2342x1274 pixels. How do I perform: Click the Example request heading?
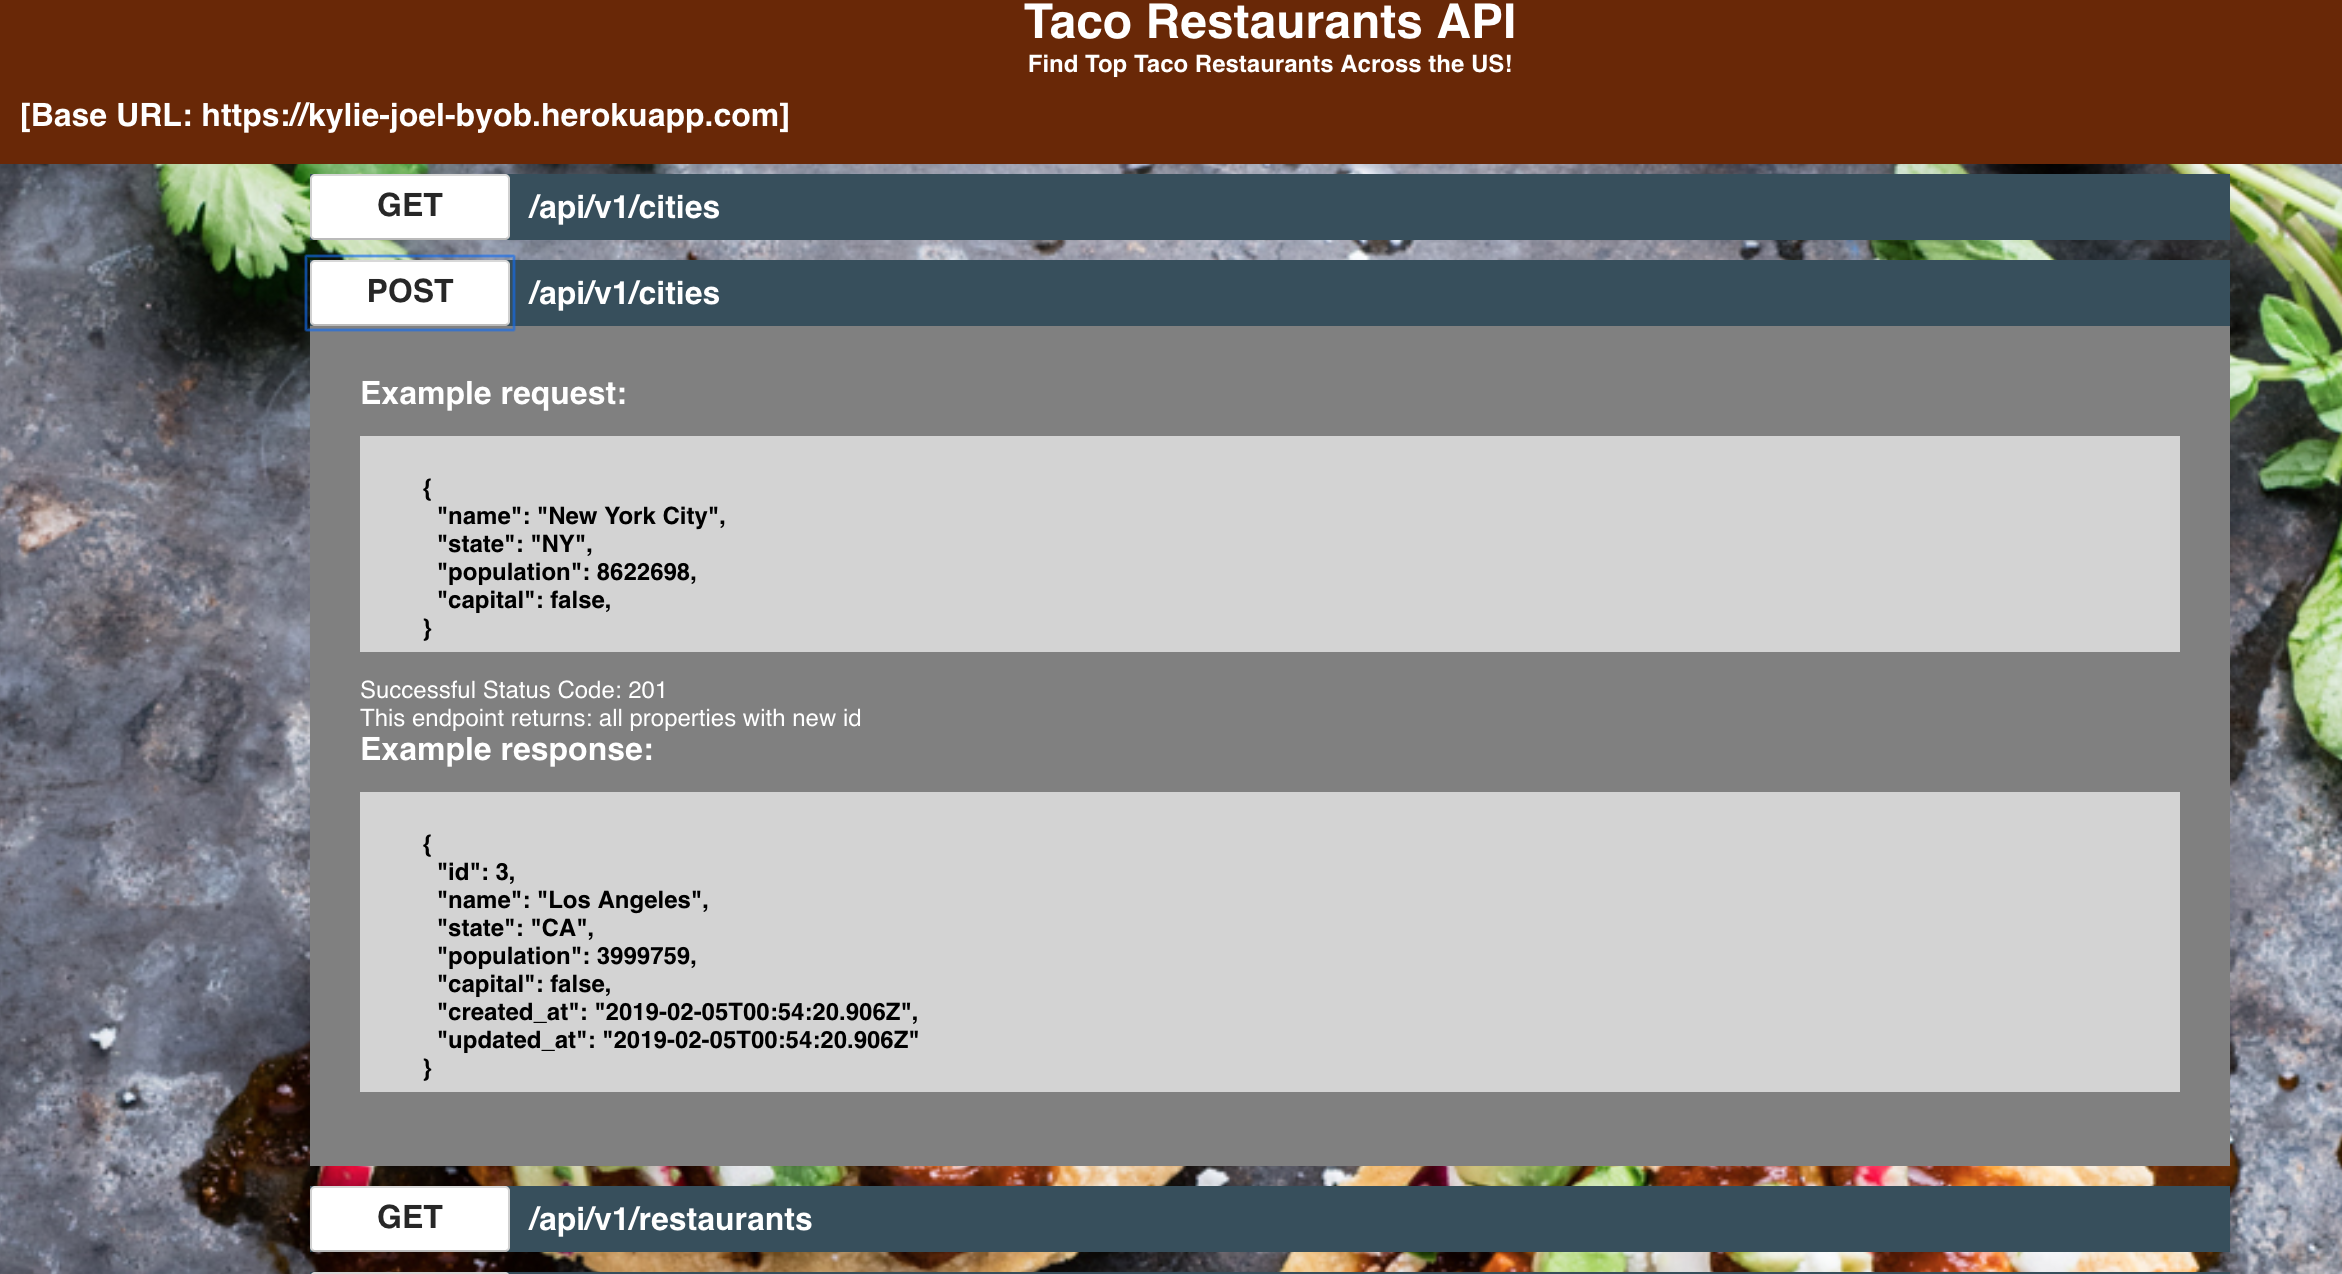tap(493, 393)
